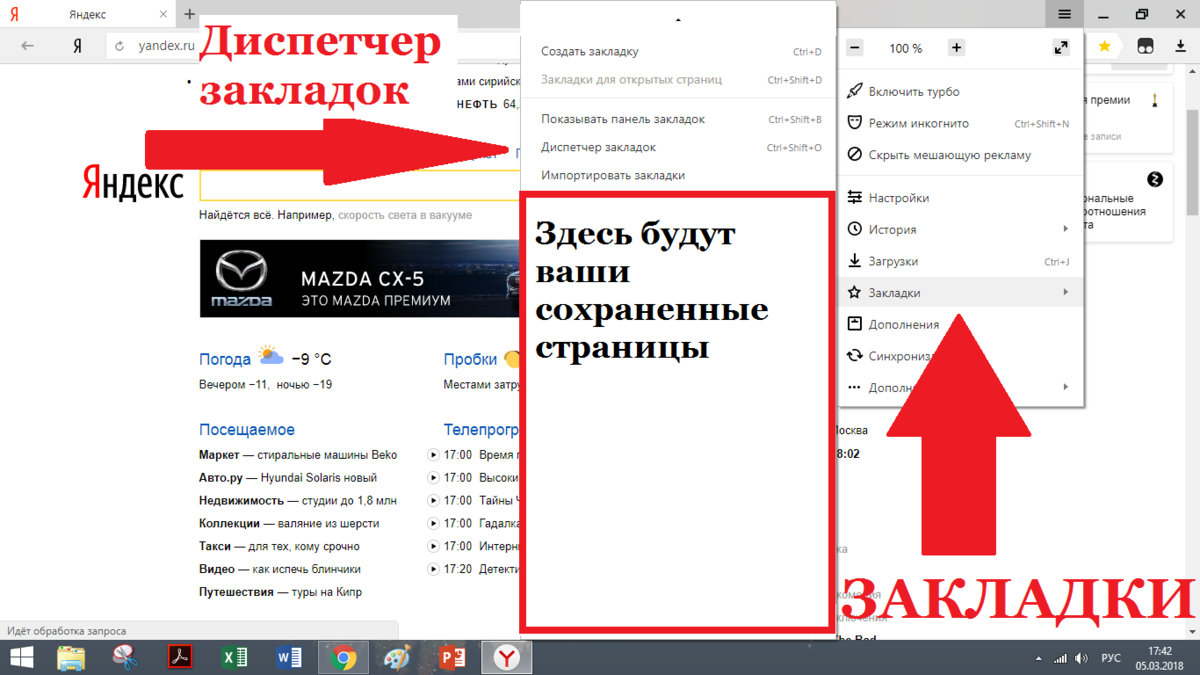Screen dimensions: 1200x675
Task: Switch to Yandex Browser on taskbar
Action: pos(507,658)
